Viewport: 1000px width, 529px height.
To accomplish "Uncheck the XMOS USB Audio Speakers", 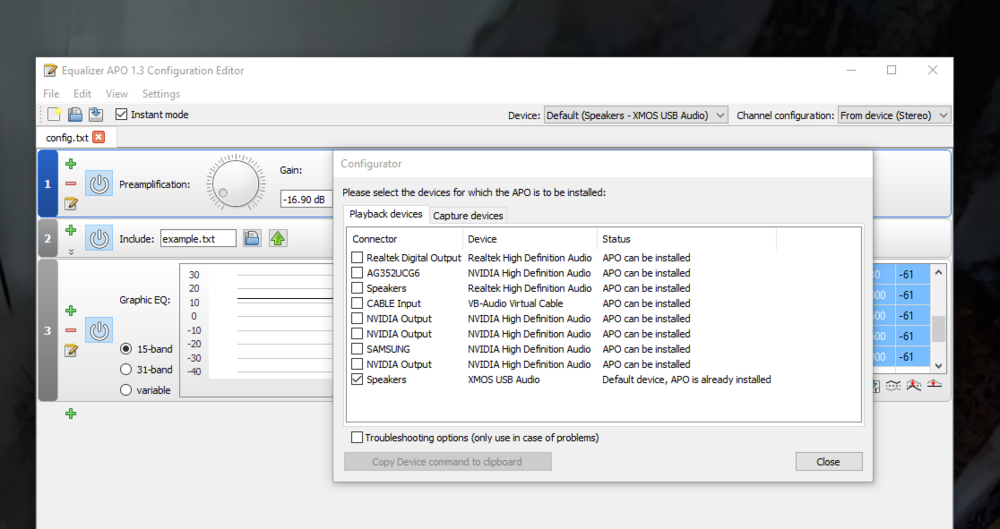I will click(357, 380).
